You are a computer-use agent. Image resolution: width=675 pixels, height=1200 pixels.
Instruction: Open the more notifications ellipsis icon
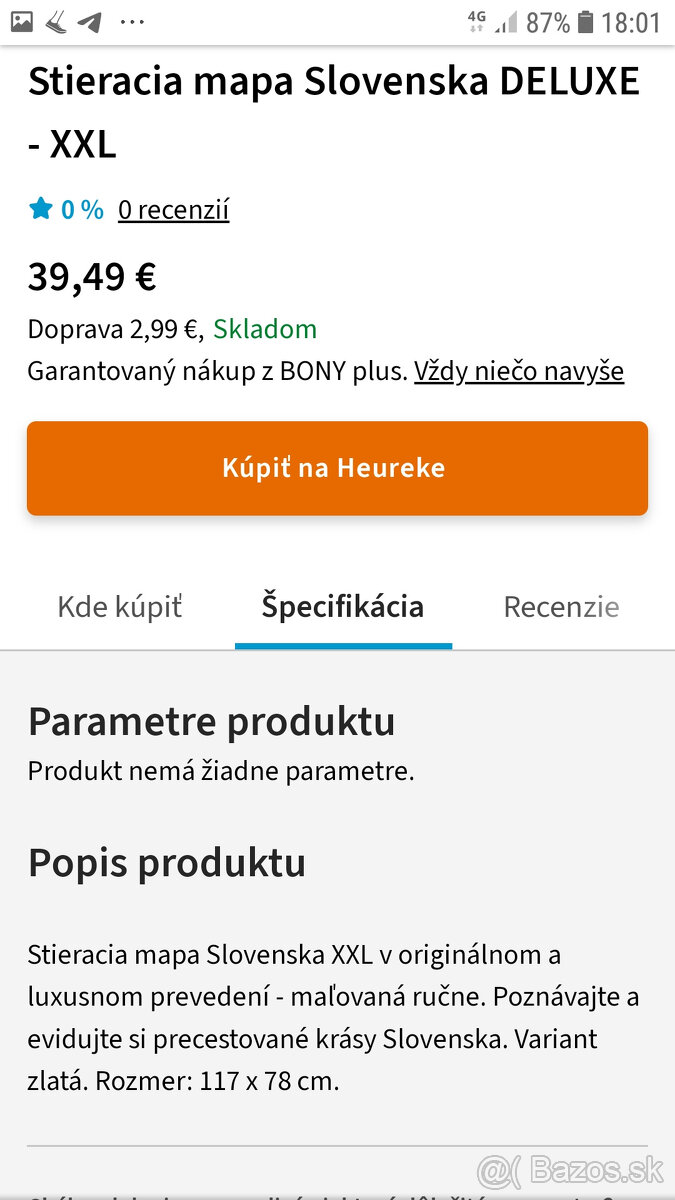tap(131, 21)
